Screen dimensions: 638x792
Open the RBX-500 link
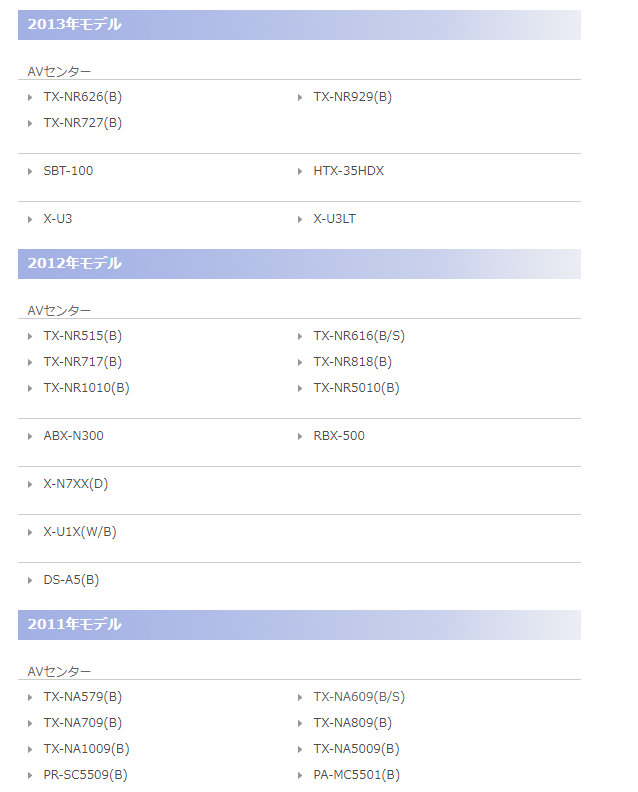click(x=339, y=436)
